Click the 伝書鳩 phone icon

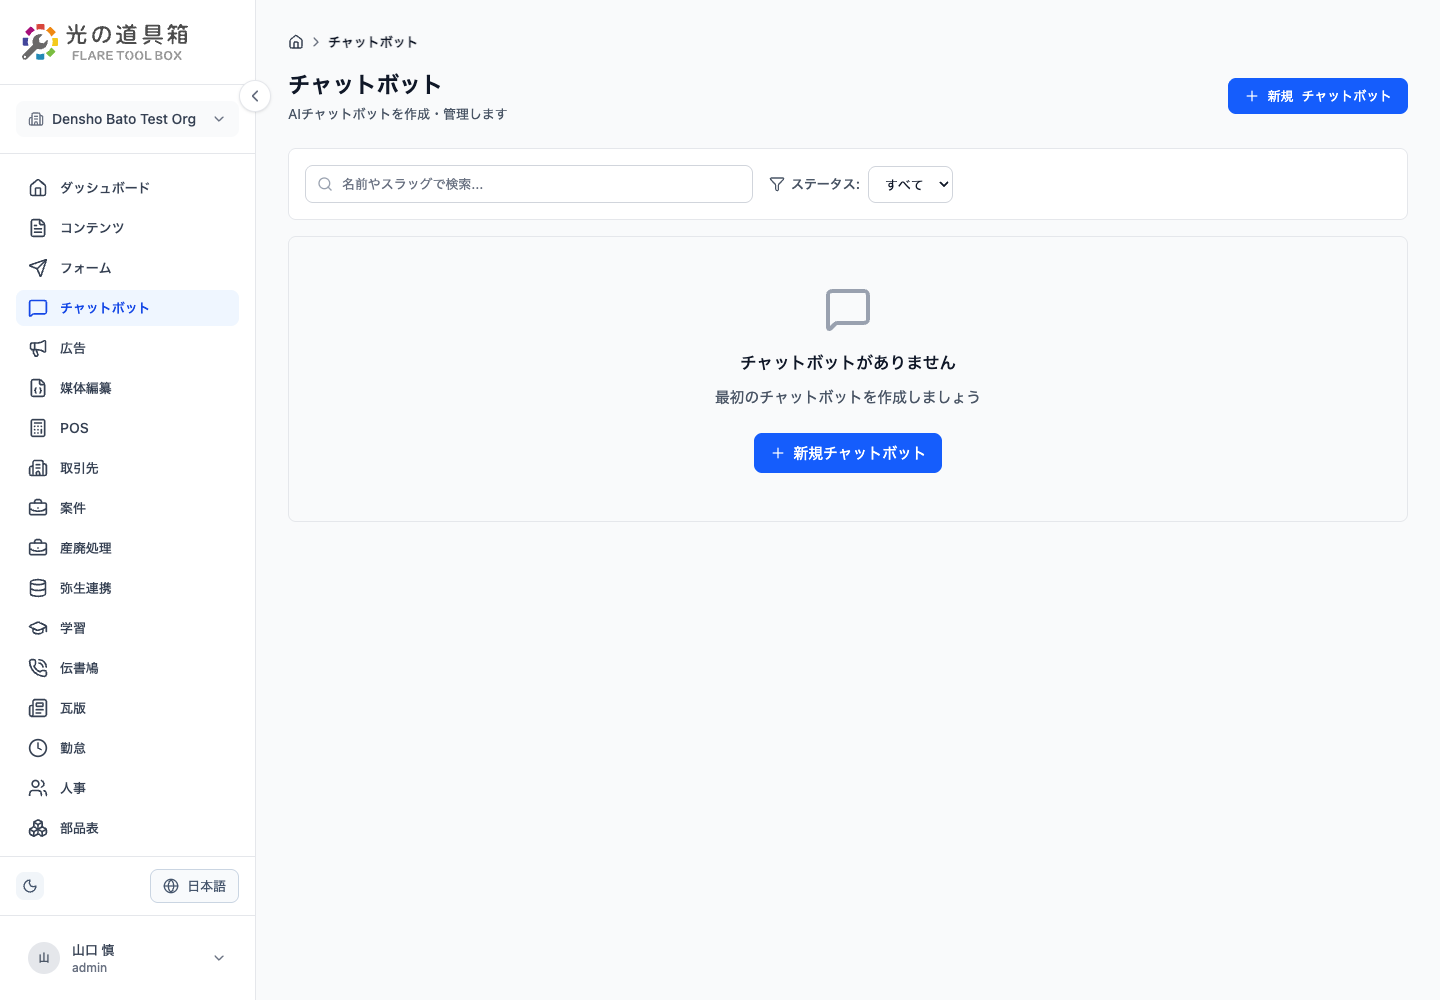coord(38,668)
